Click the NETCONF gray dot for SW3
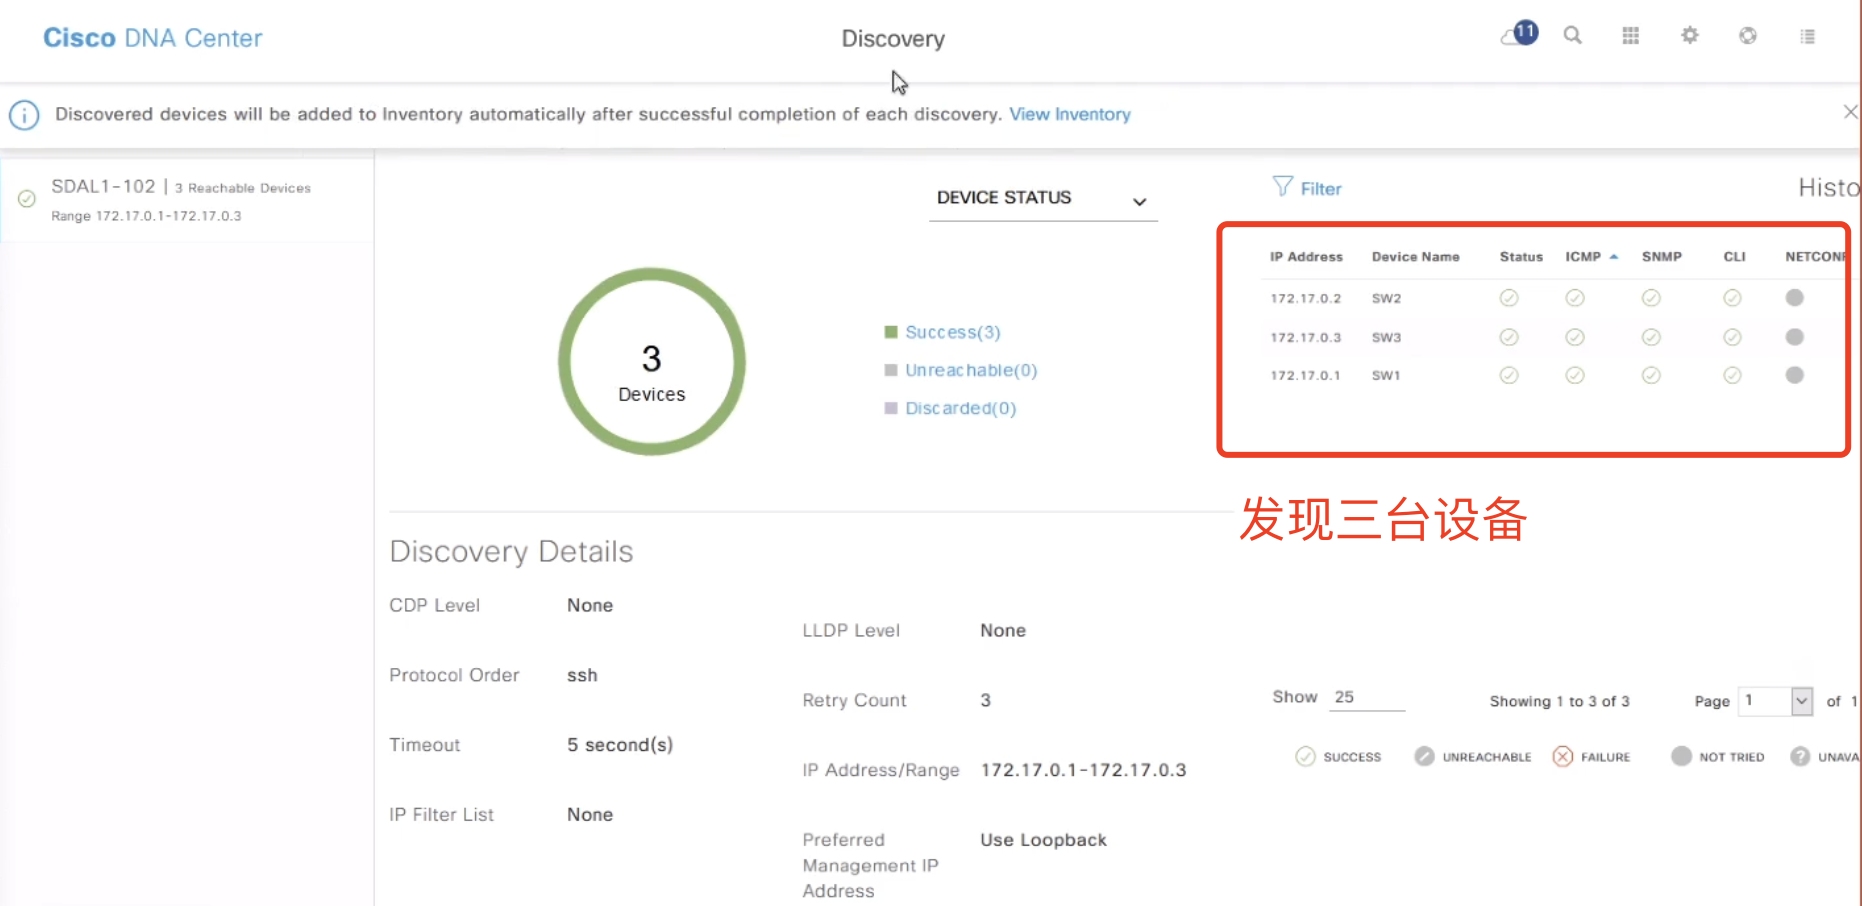The width and height of the screenshot is (1862, 906). coord(1795,337)
